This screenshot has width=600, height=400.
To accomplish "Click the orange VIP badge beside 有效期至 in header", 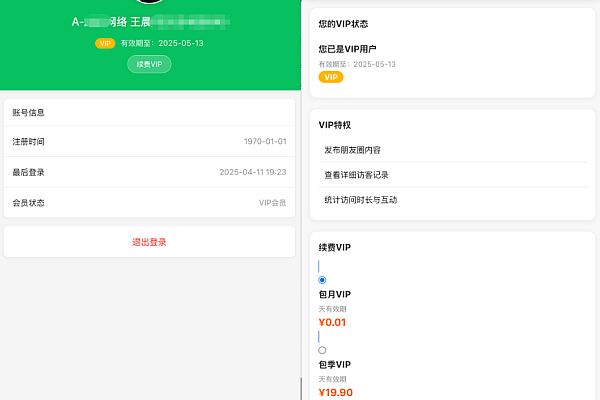I will (105, 43).
